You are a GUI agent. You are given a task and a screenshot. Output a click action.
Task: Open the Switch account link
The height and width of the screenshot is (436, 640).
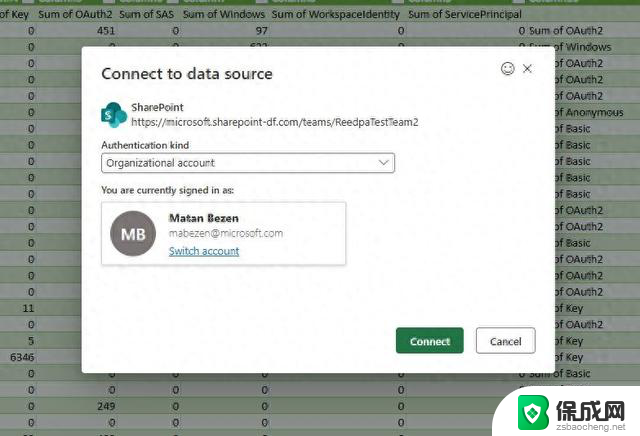204,251
